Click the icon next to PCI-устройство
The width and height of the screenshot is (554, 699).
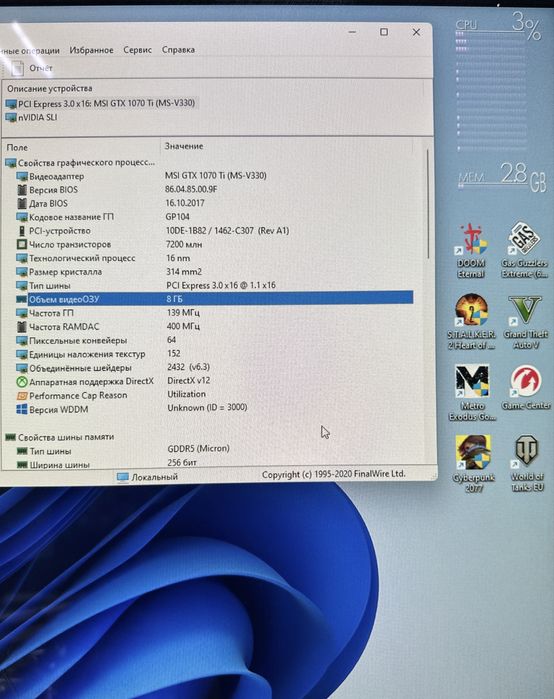(22, 231)
